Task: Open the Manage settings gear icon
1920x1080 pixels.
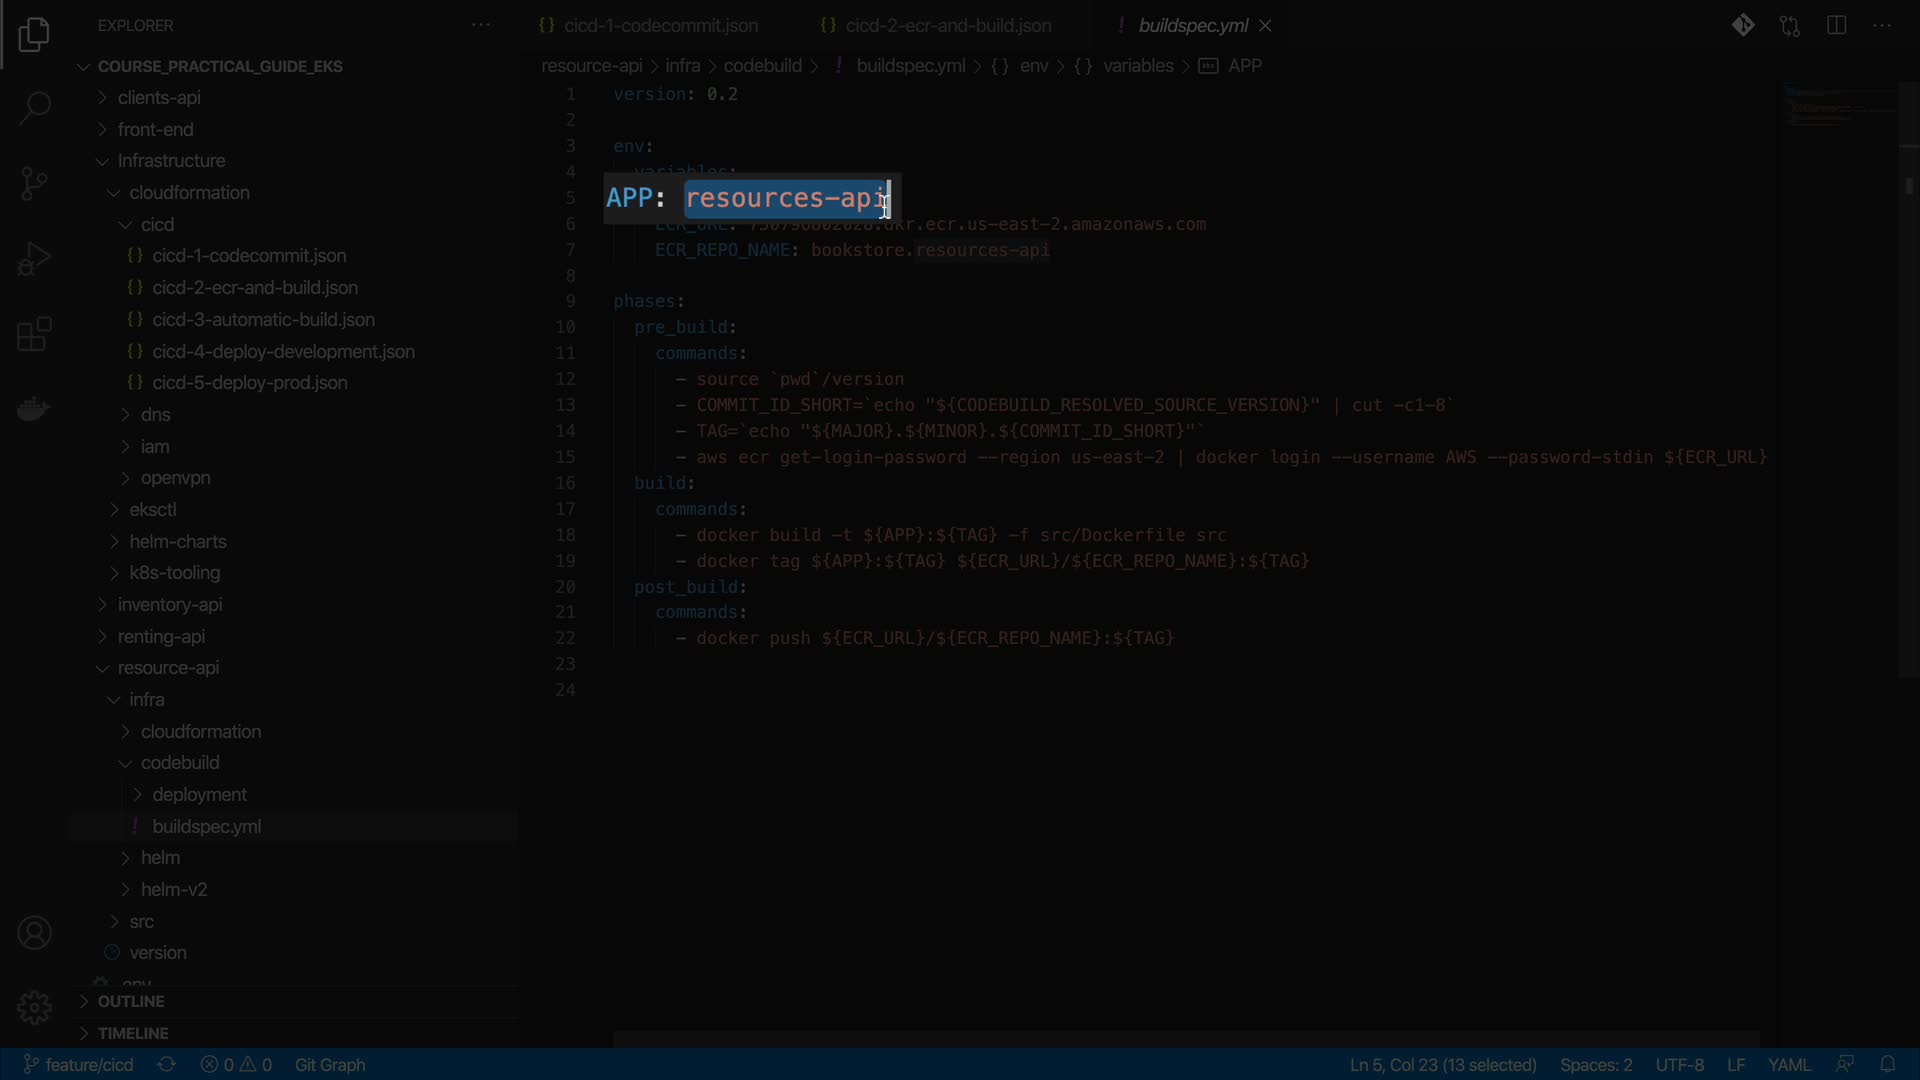Action: click(x=34, y=1007)
